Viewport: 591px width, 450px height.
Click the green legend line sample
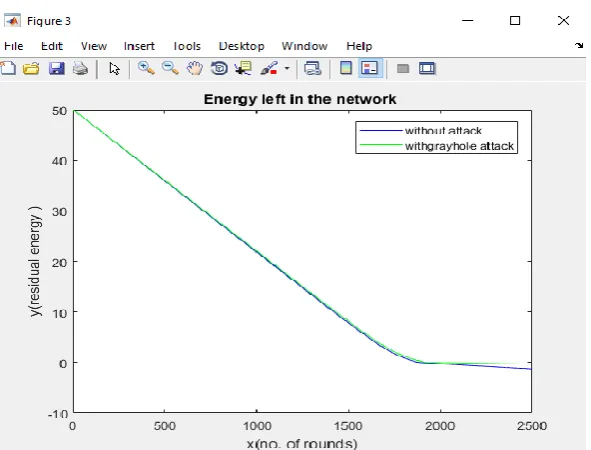[x=381, y=145]
